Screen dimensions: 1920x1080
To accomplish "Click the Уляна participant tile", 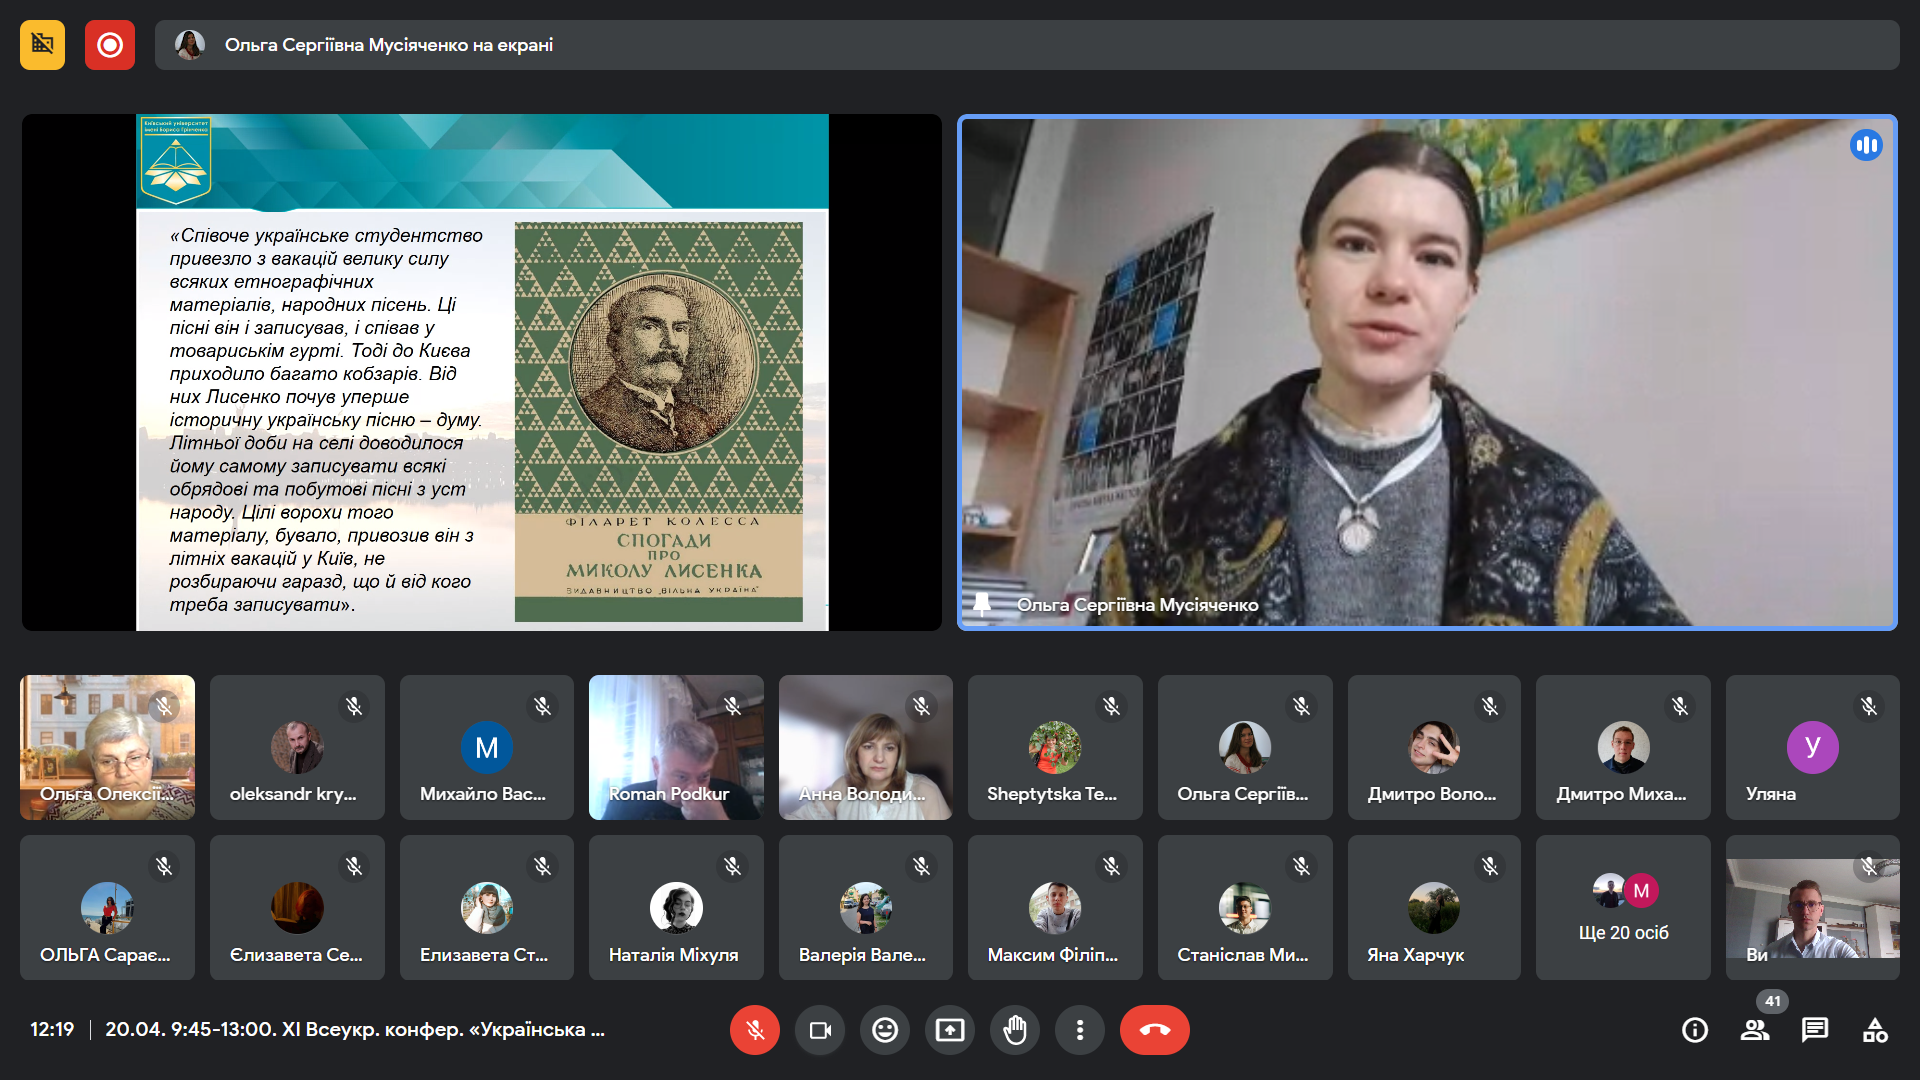I will tap(1811, 747).
